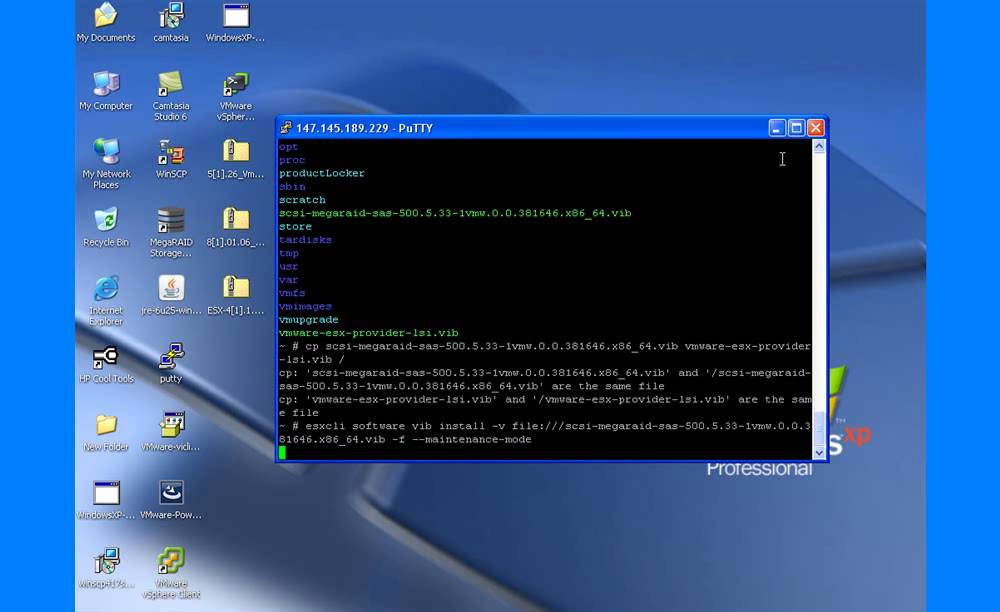
Task: Click the PuTTY scrollbar thumb
Action: [819, 428]
